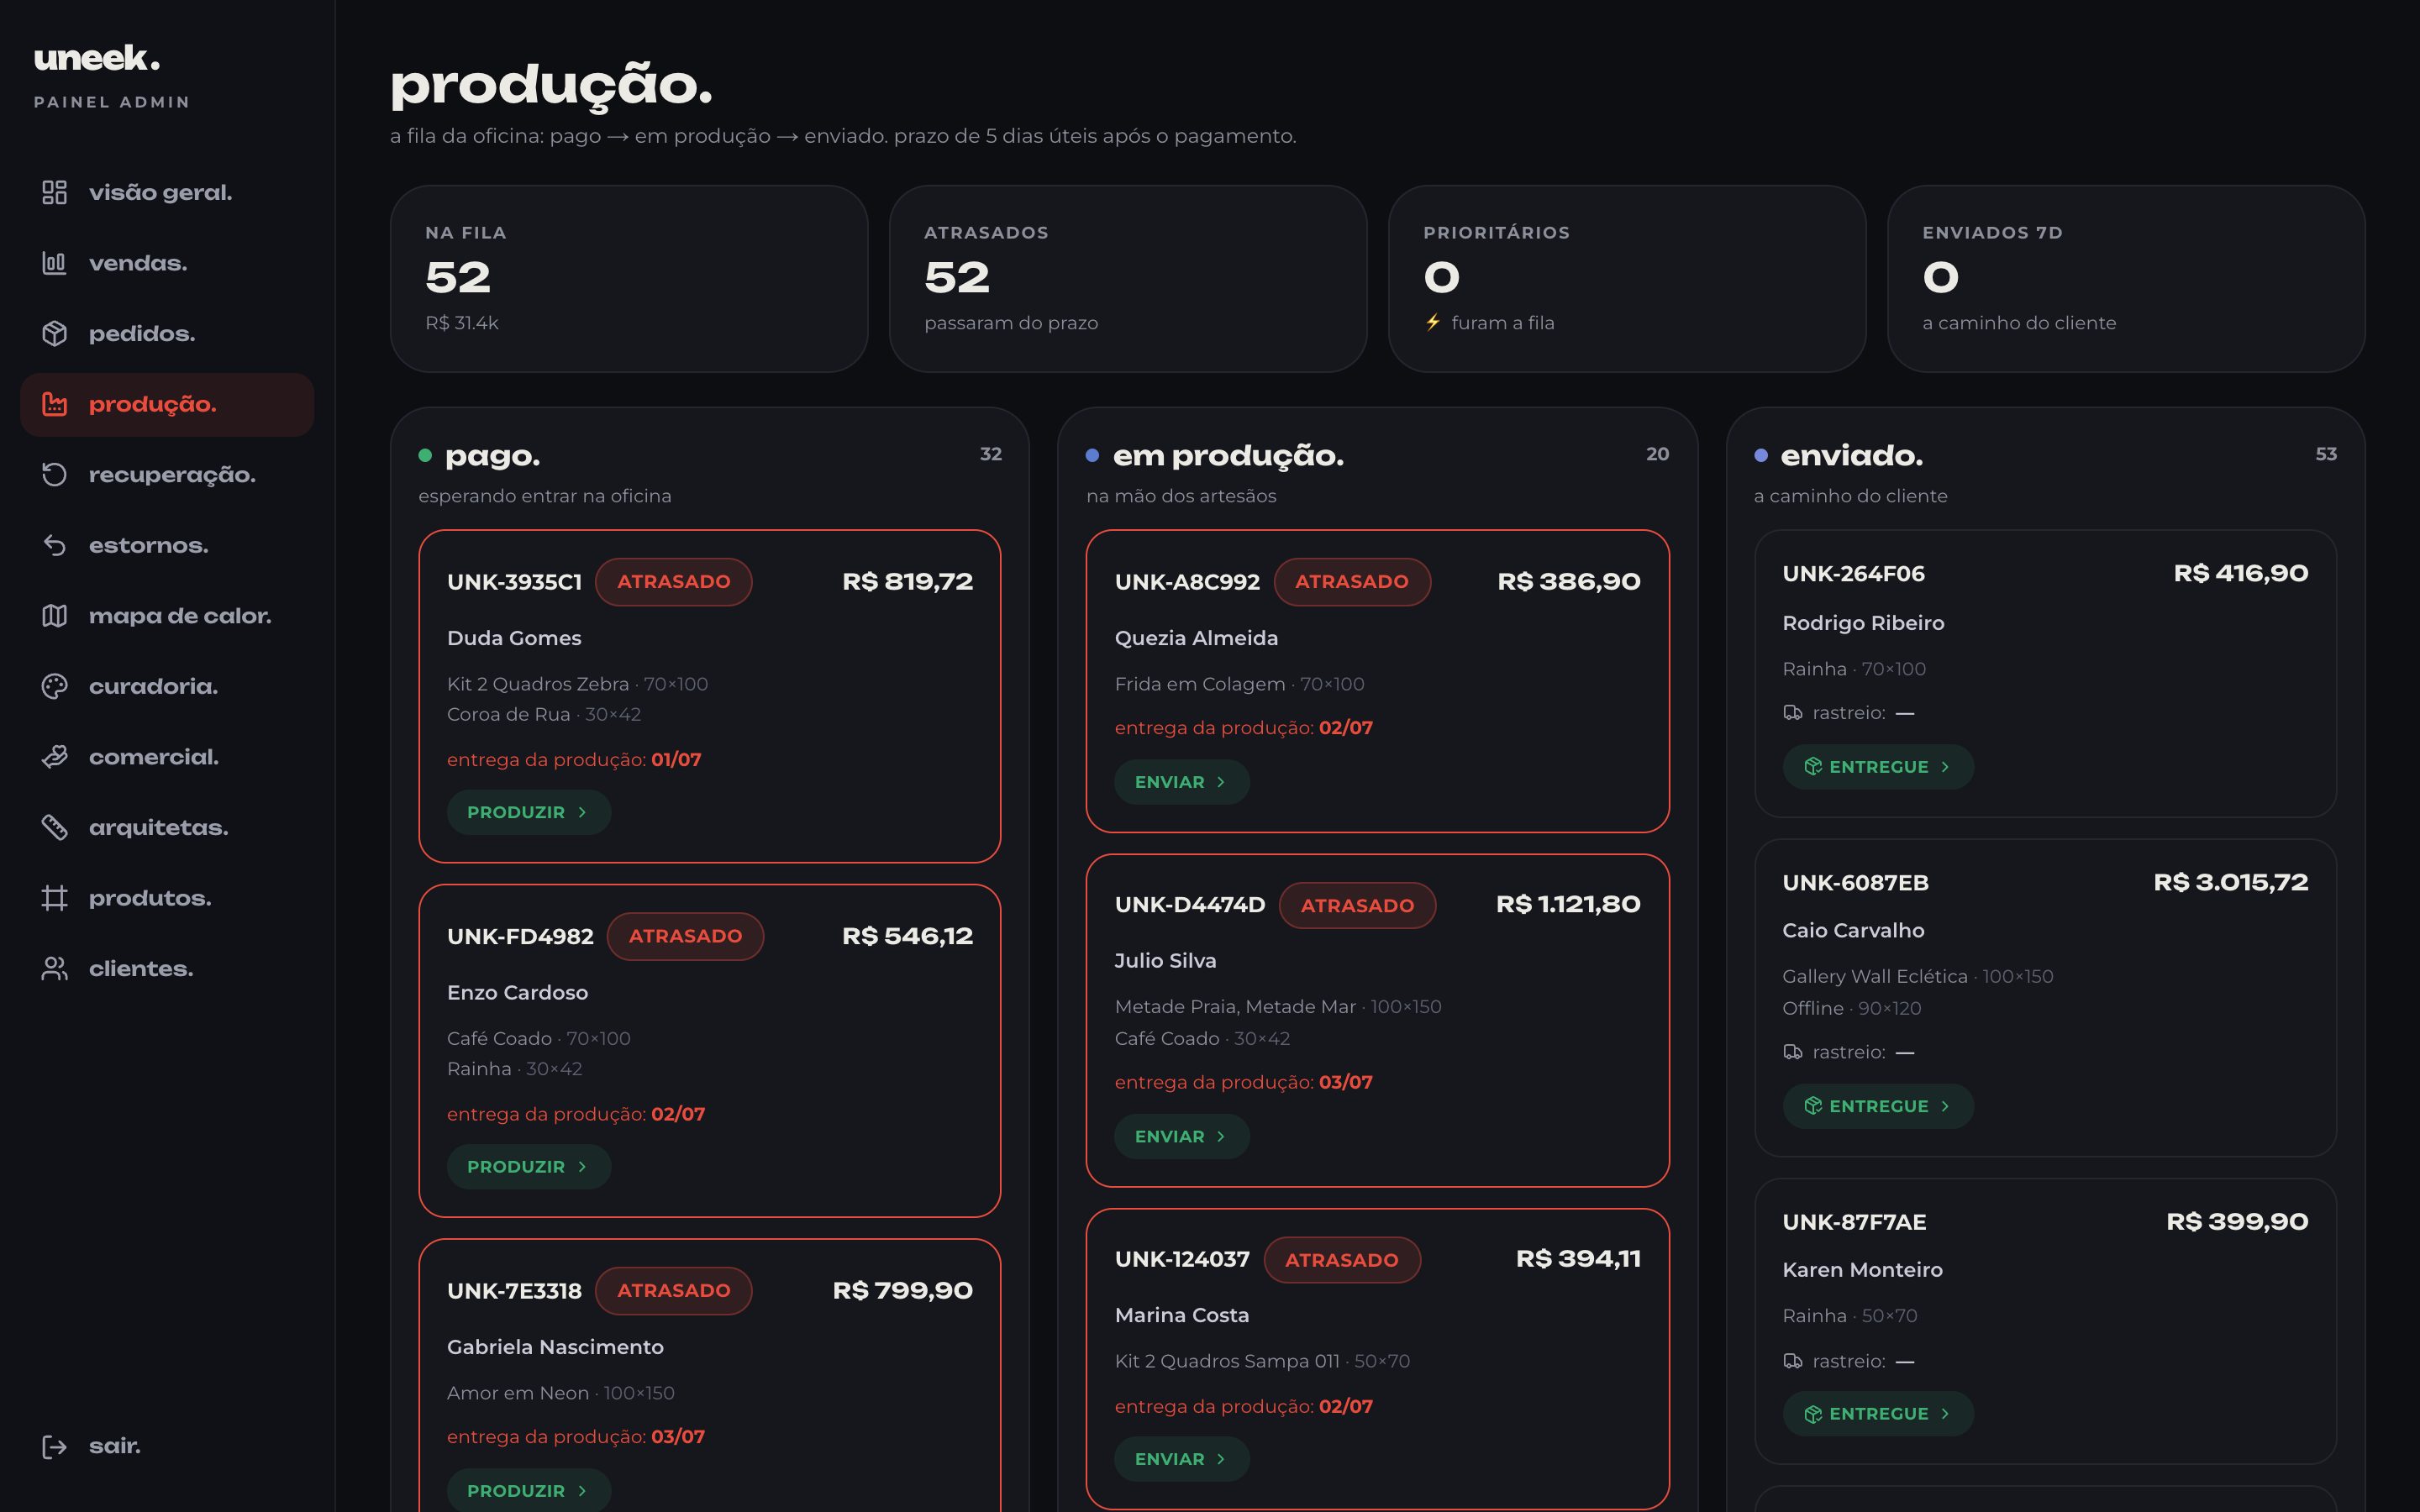
Task: Open produtos section
Action: [167, 898]
